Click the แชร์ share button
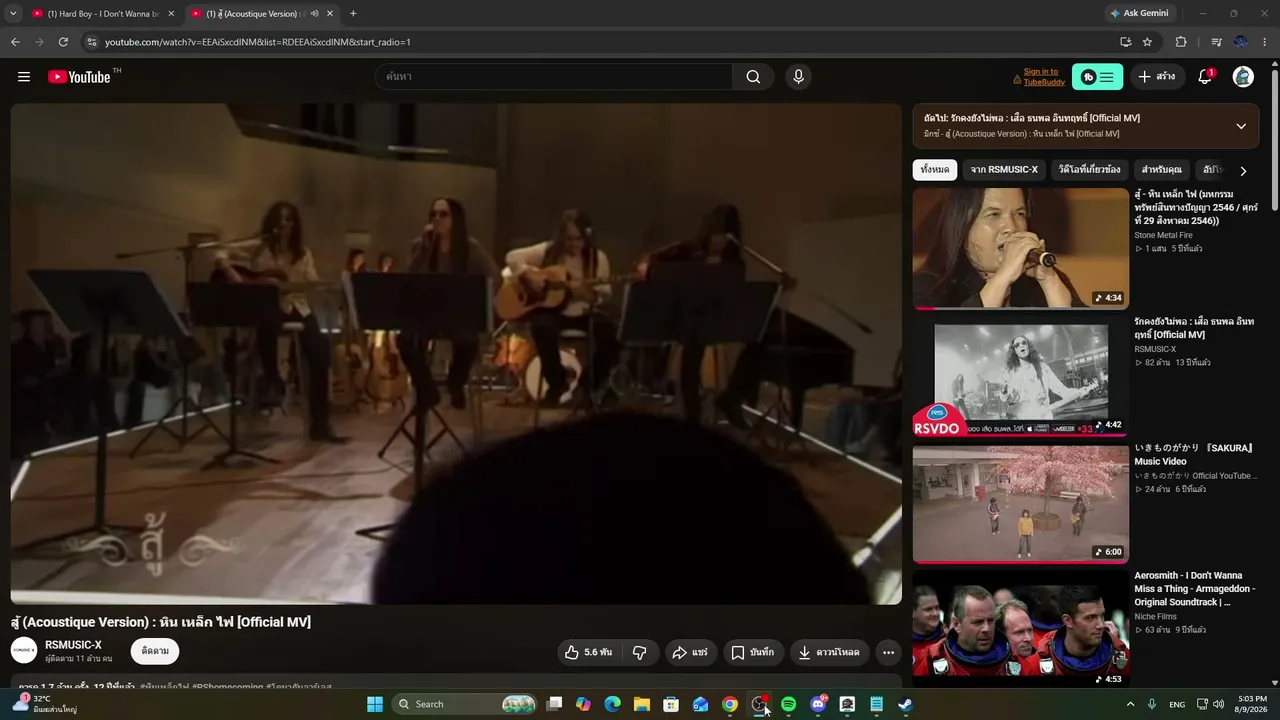 (x=690, y=653)
